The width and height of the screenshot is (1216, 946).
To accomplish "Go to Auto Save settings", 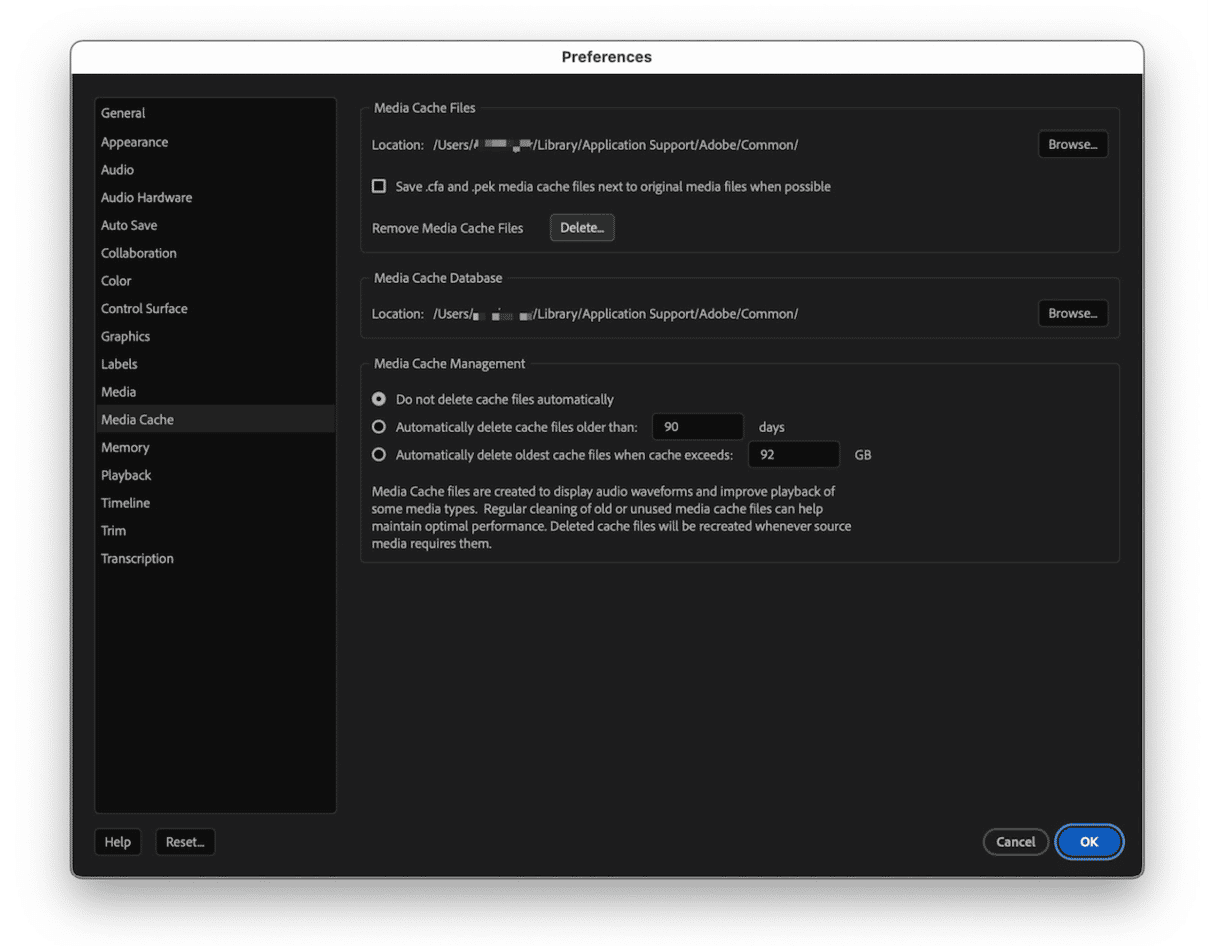I will 129,226.
